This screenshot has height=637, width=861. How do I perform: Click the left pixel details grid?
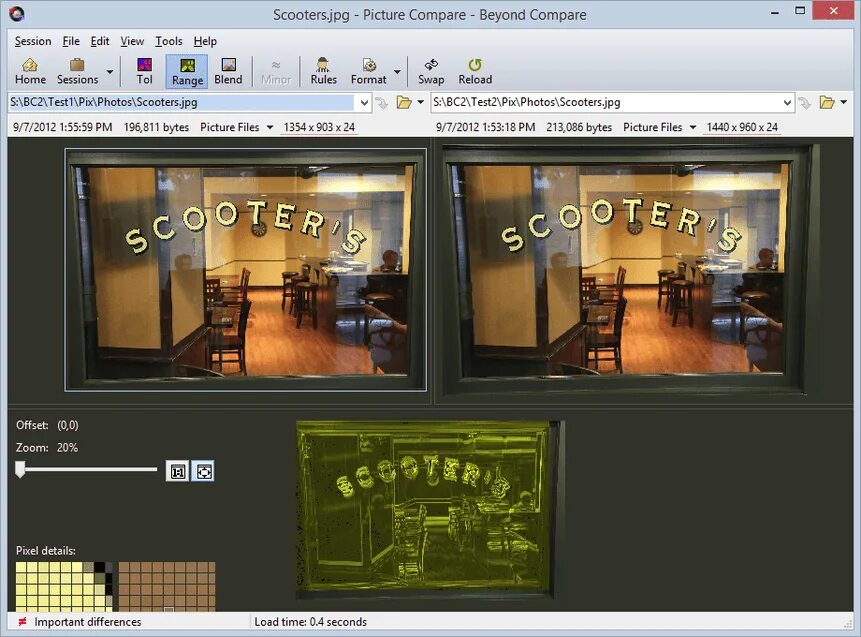click(64, 586)
